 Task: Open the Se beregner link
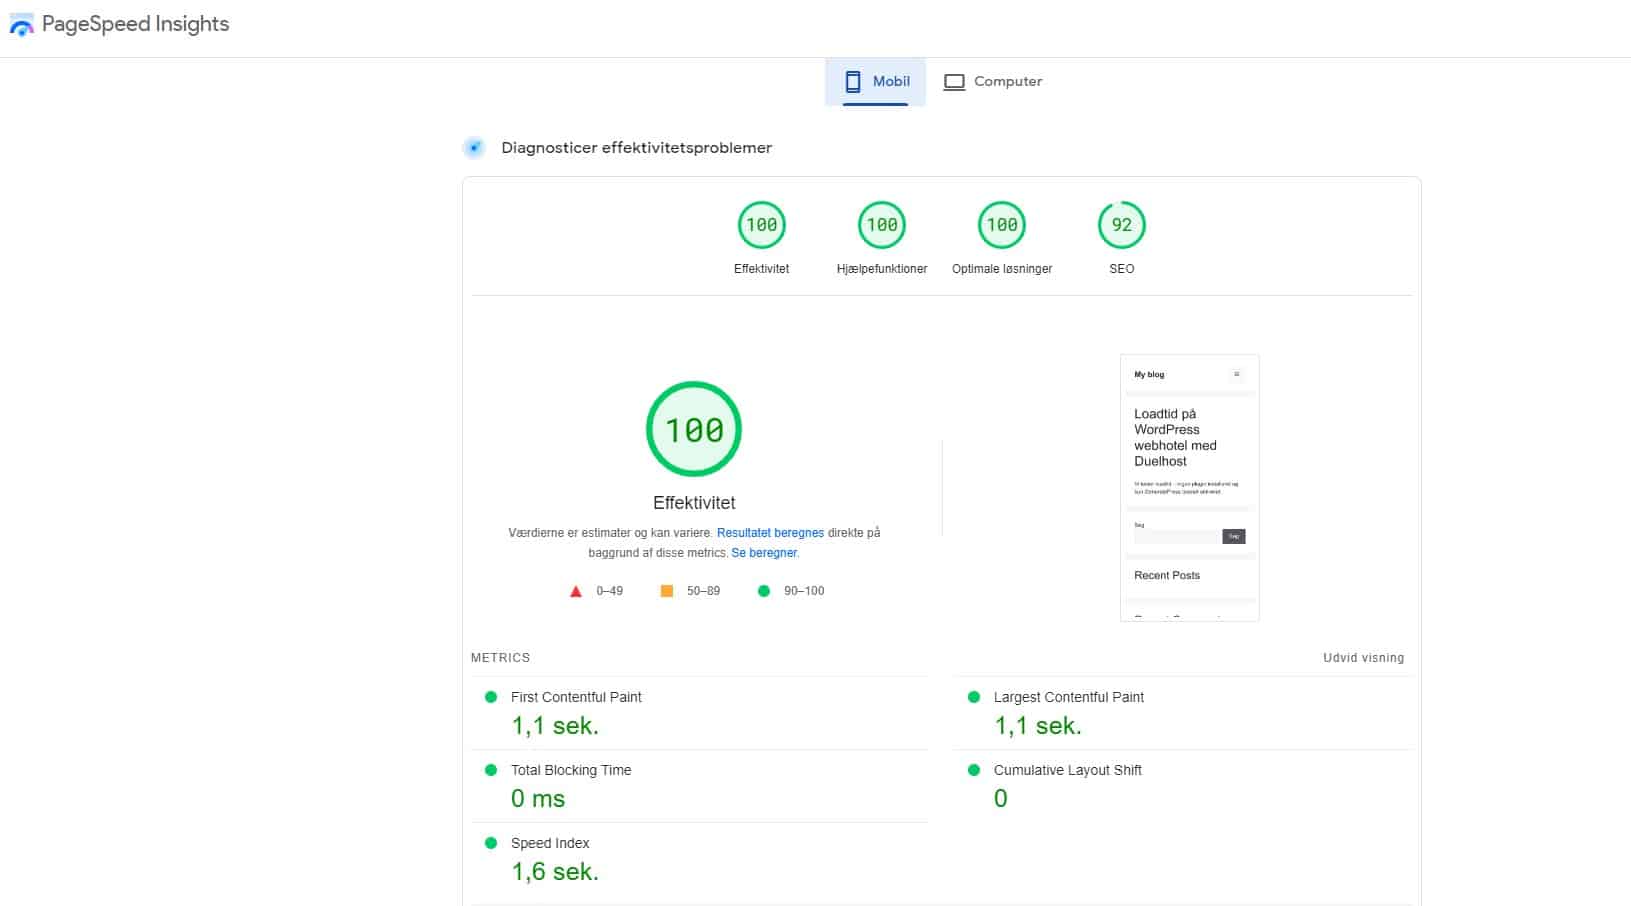coord(764,553)
